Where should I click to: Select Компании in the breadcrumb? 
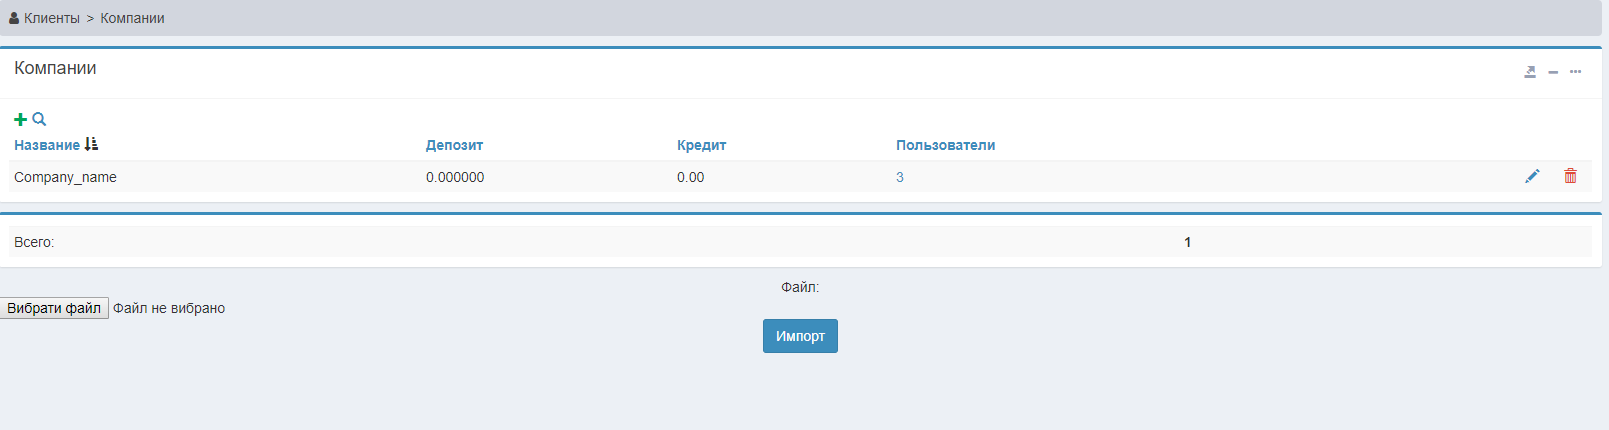click(132, 18)
